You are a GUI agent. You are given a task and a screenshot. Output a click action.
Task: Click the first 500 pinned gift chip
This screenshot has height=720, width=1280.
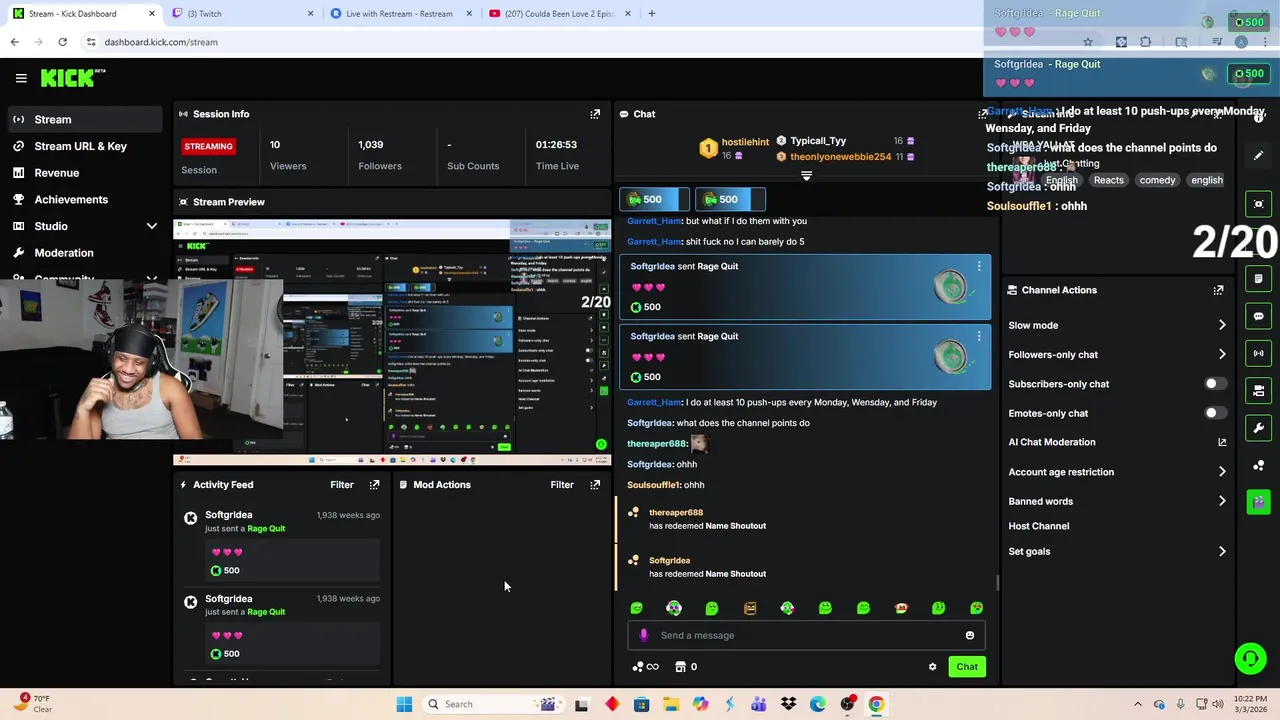click(654, 199)
